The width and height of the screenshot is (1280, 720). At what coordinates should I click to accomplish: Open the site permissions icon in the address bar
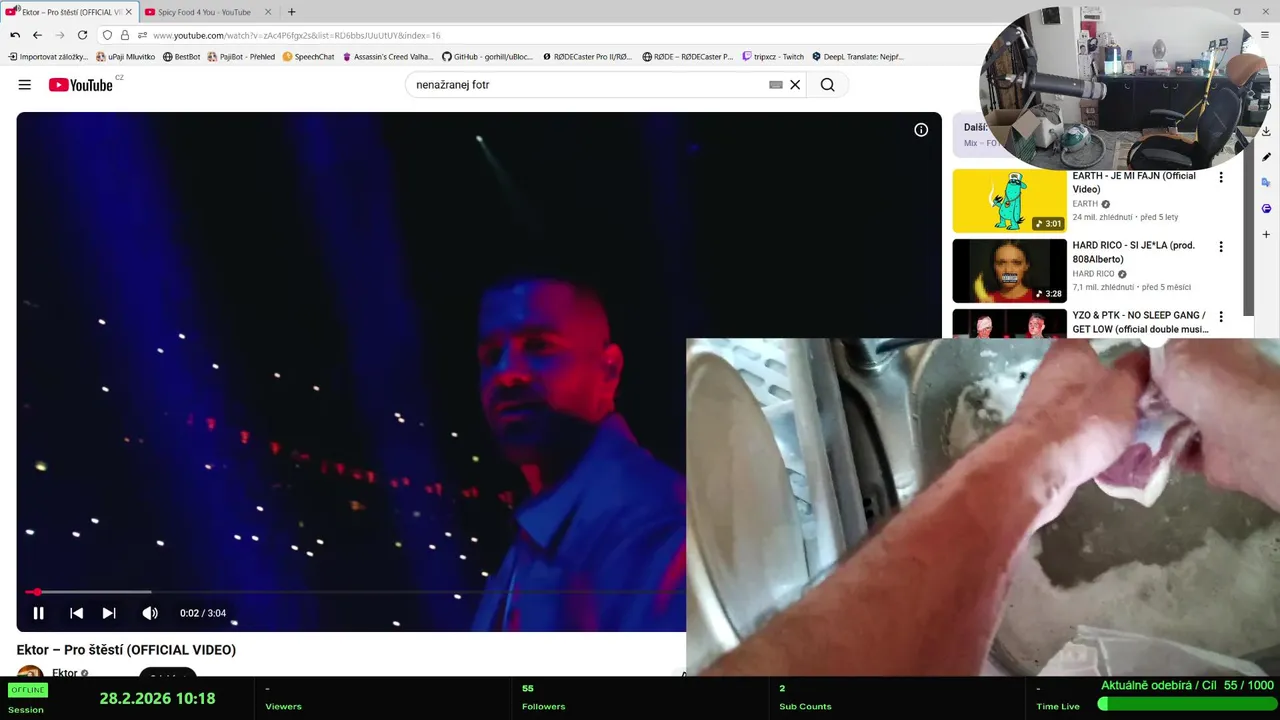click(142, 35)
